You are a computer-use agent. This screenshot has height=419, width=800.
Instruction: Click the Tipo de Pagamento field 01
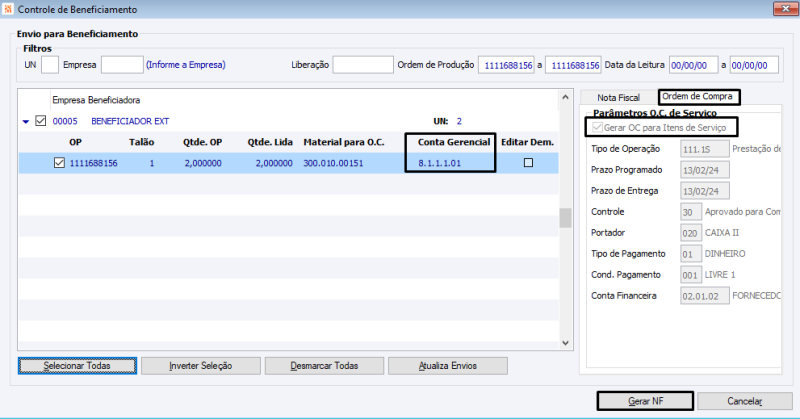pos(691,254)
